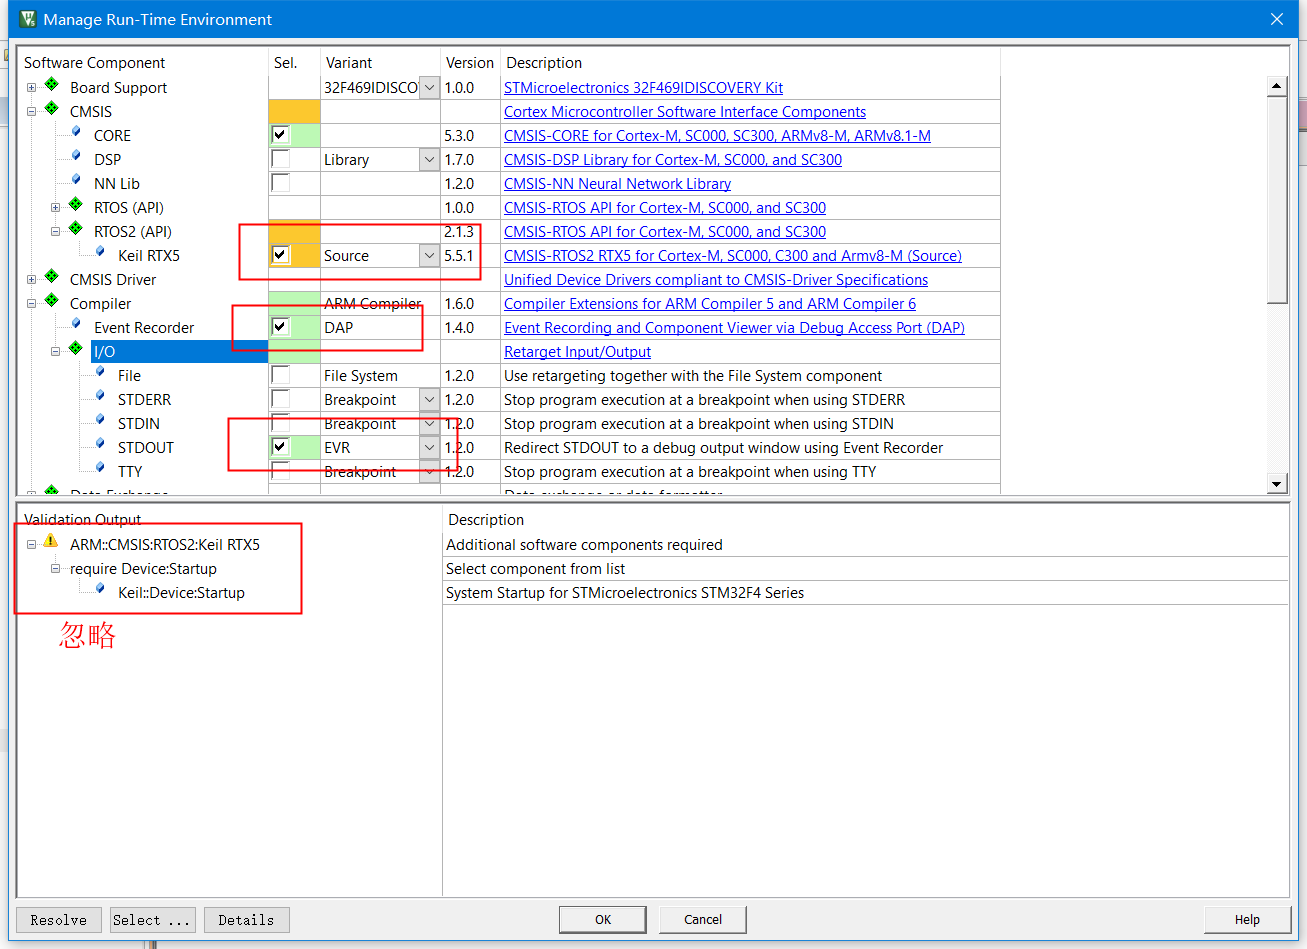
Task: Click the Details button
Action: pyautogui.click(x=246, y=920)
